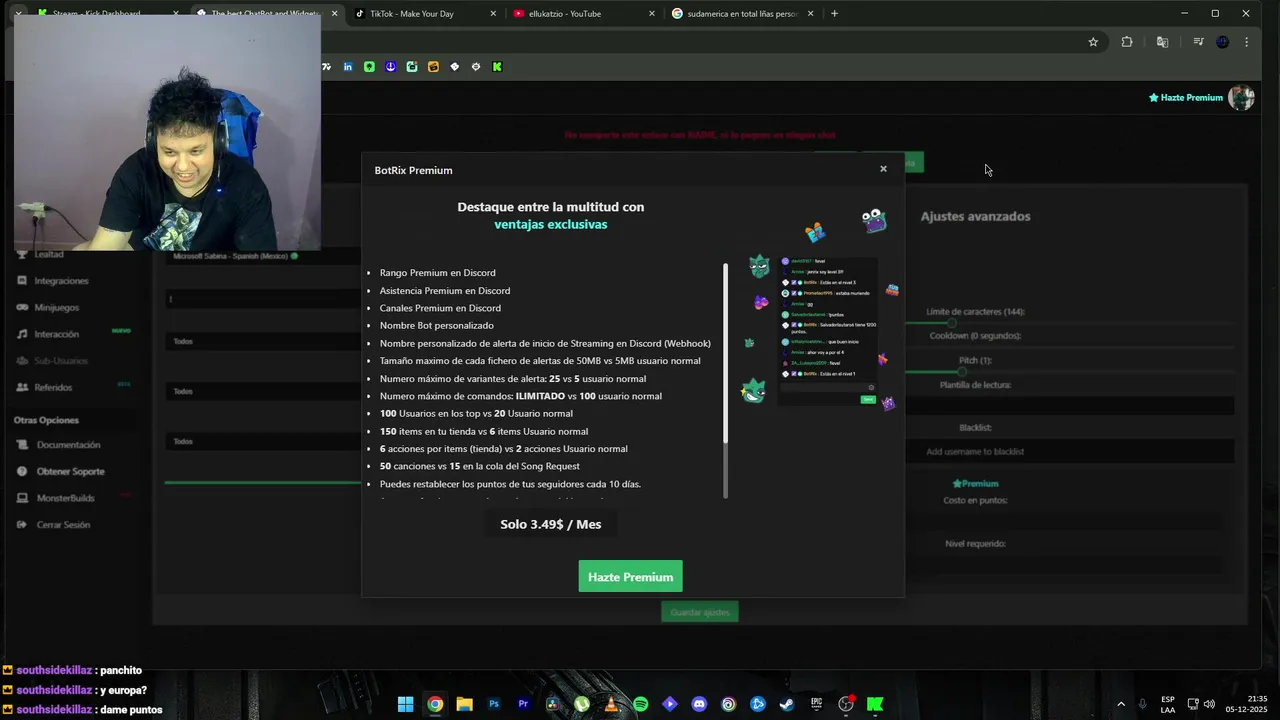Click the Nombre Bot personalizado list item
Image resolution: width=1280 pixels, height=720 pixels.
click(x=437, y=326)
